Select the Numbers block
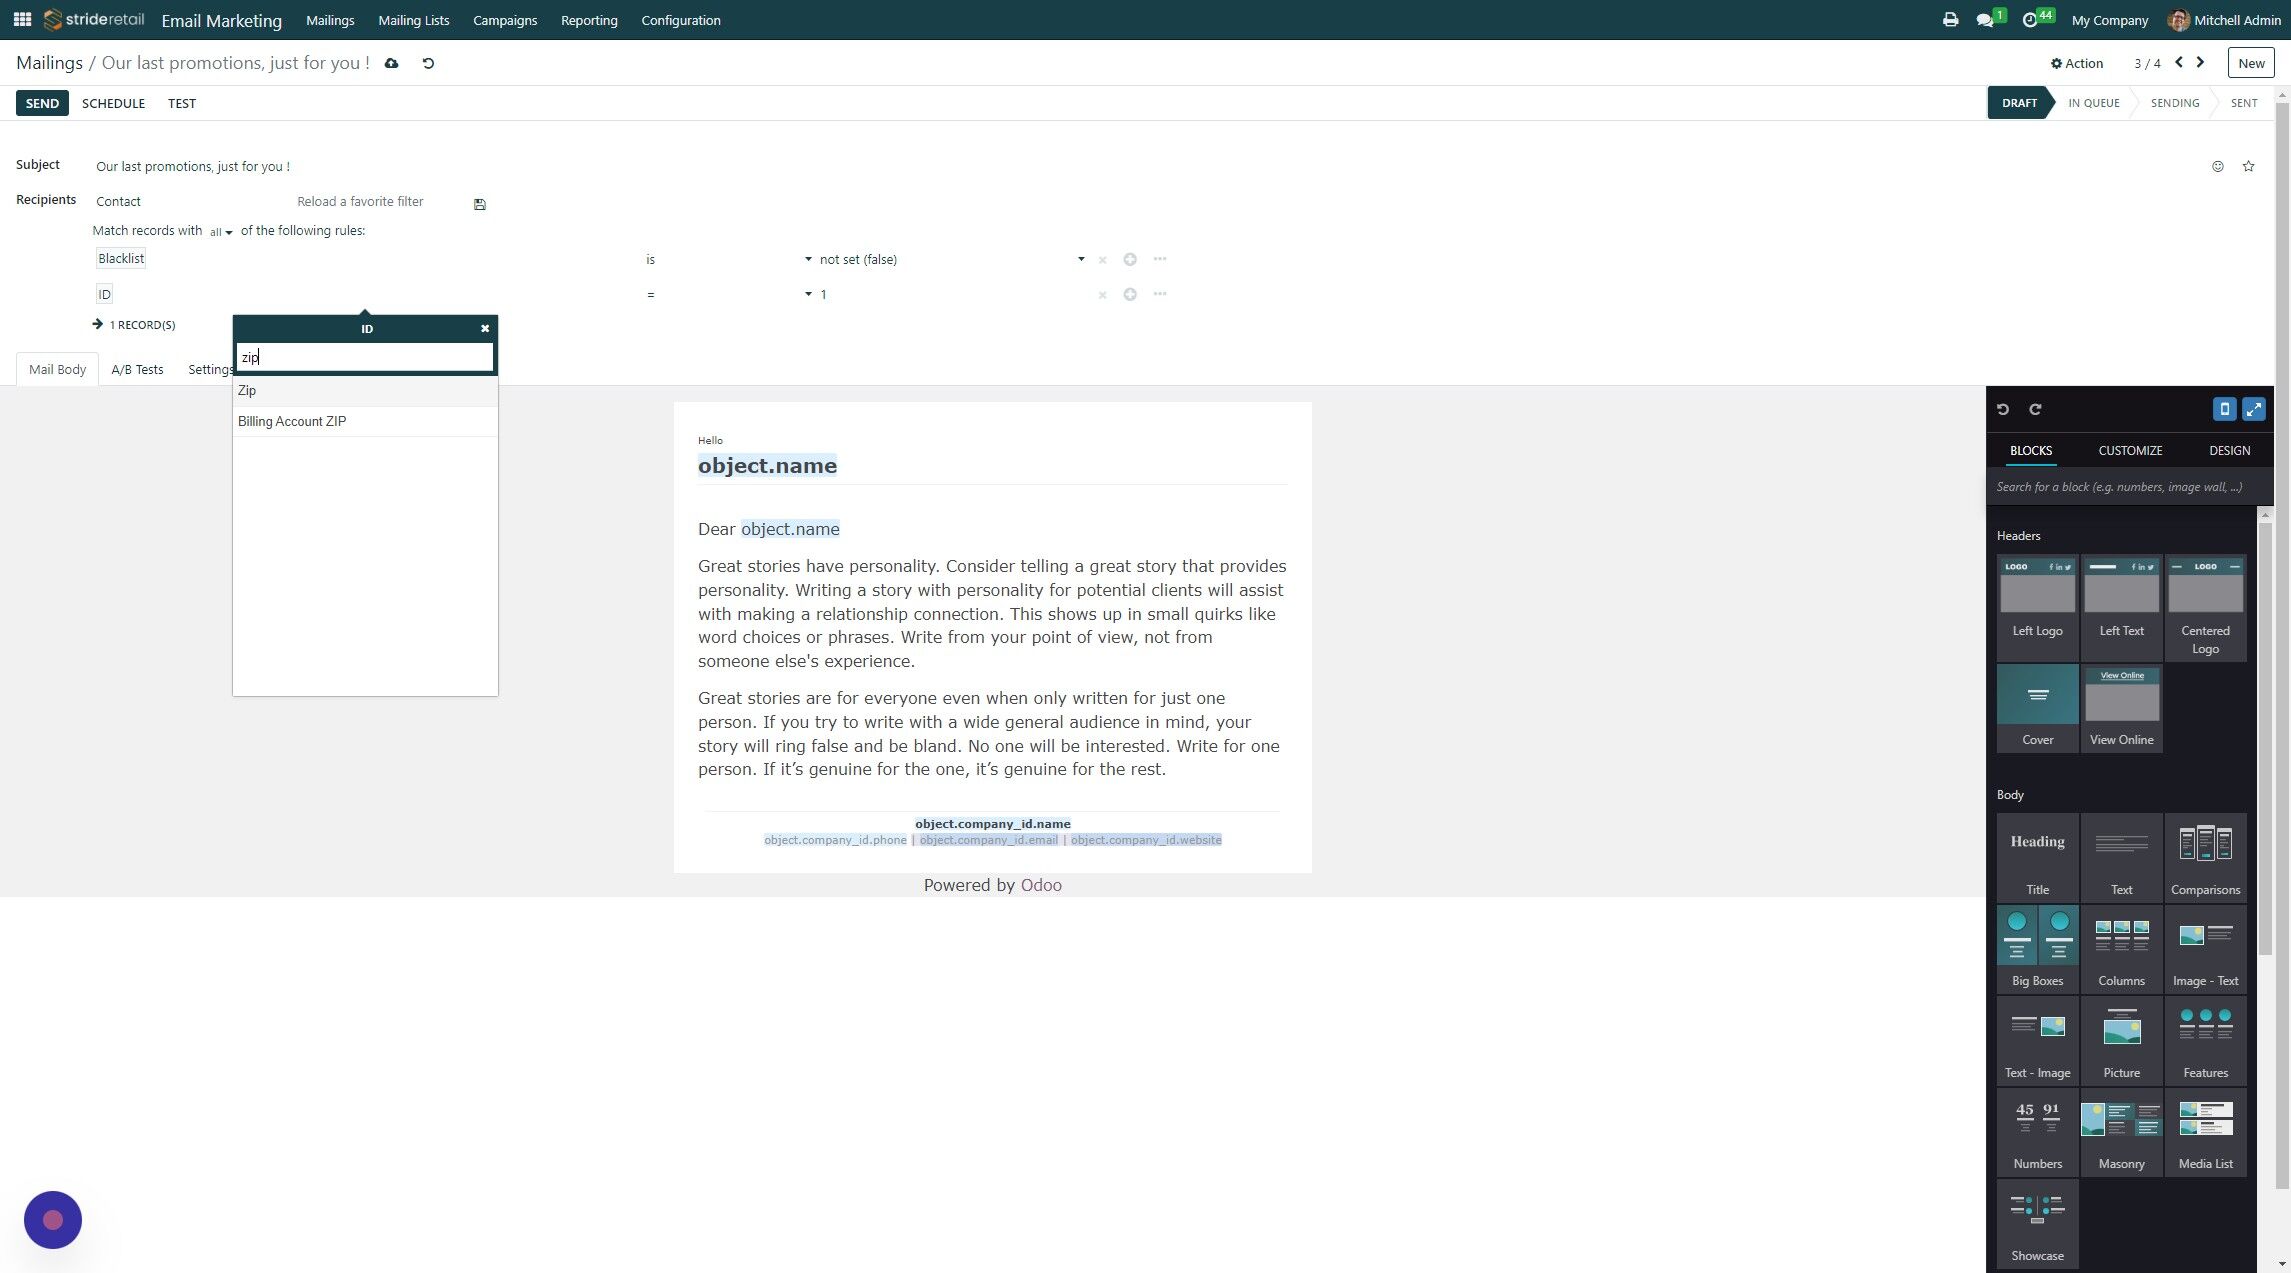 [x=2037, y=1131]
